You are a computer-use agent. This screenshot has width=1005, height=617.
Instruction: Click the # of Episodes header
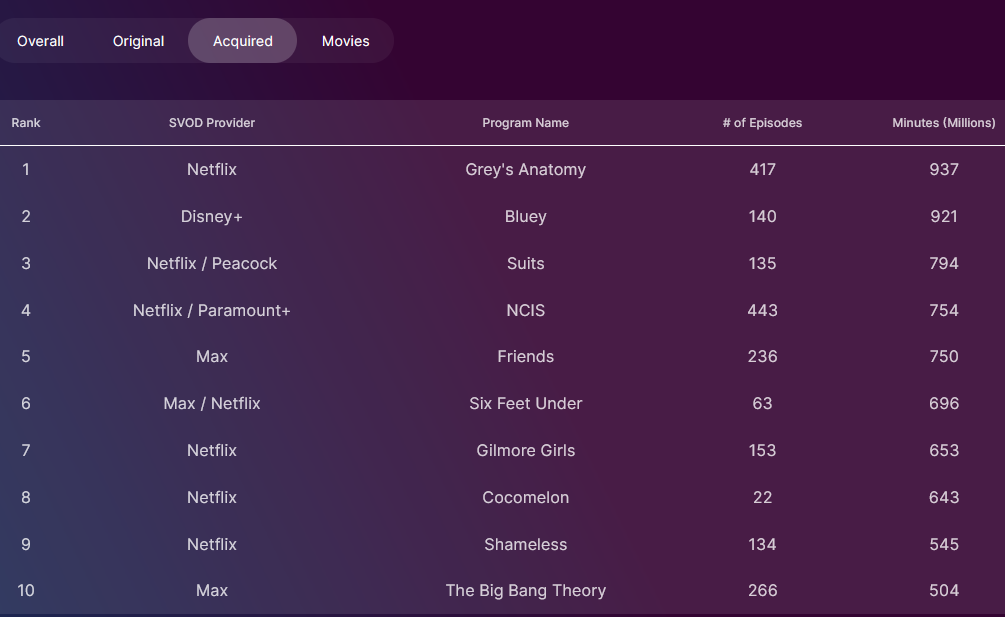tap(762, 123)
